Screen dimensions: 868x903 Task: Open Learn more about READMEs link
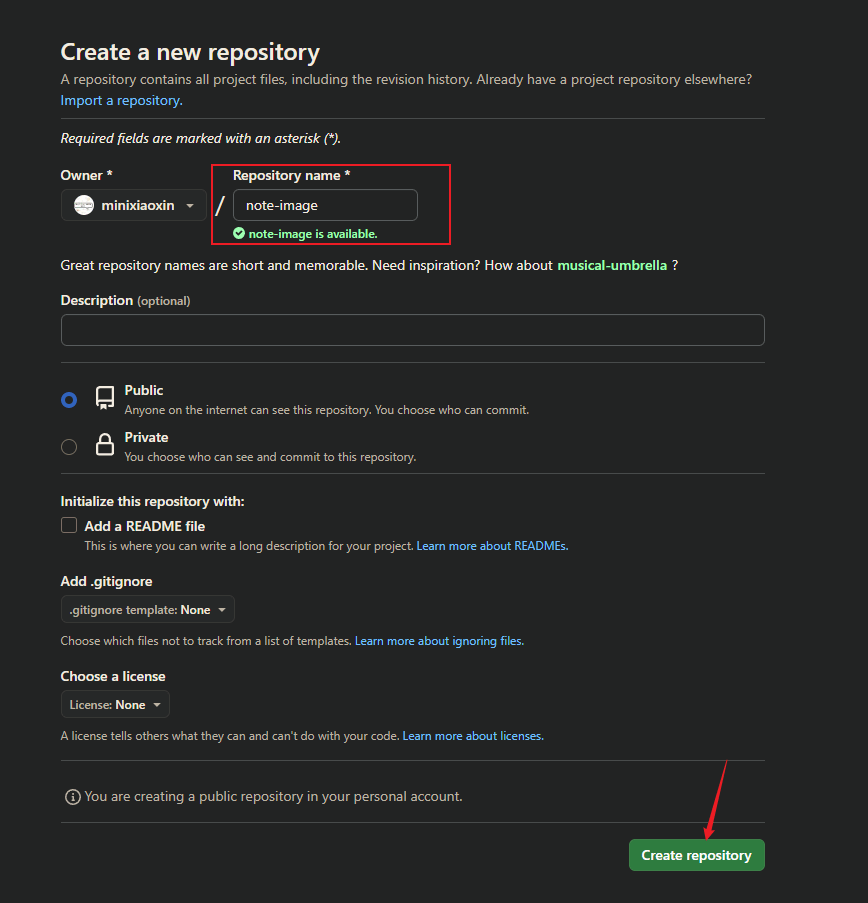tap(492, 546)
